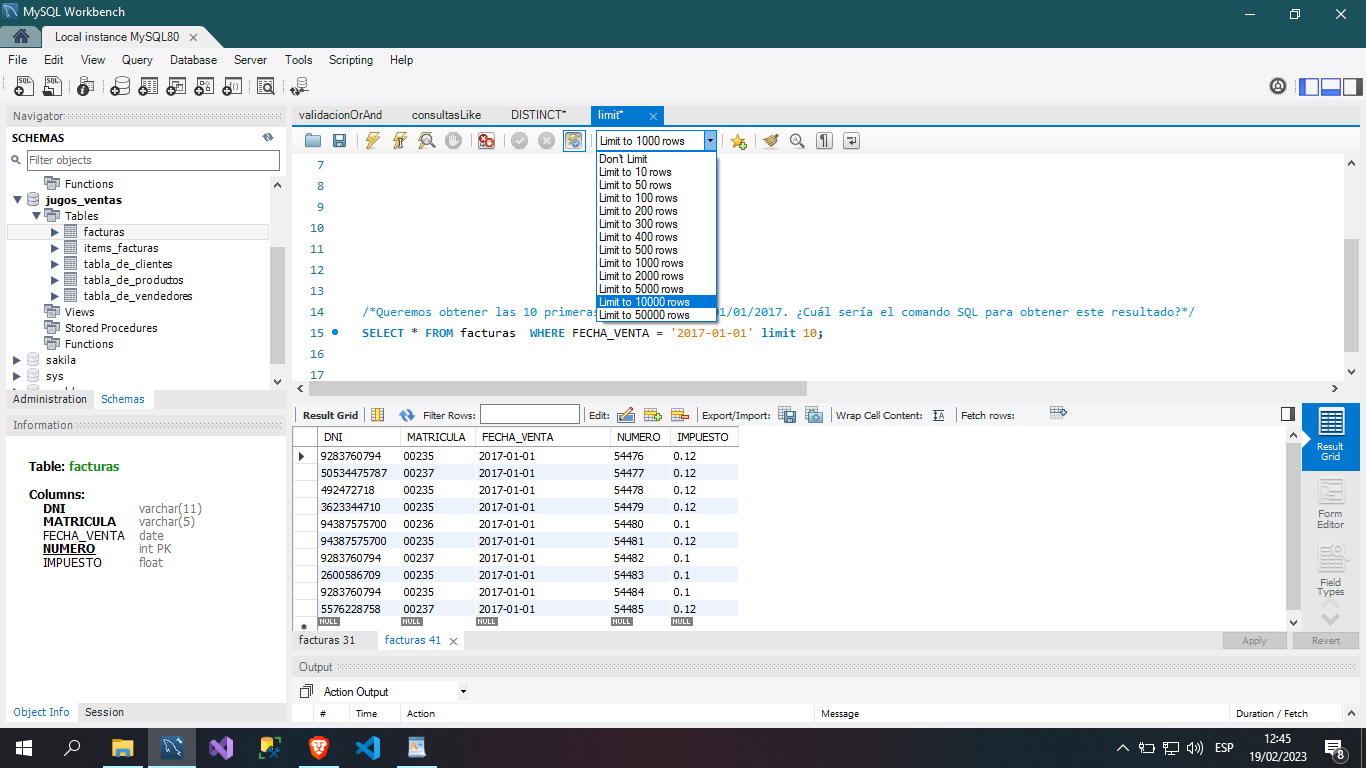The width and height of the screenshot is (1366, 768).
Task: Stop query execution hand icon
Action: click(x=453, y=141)
